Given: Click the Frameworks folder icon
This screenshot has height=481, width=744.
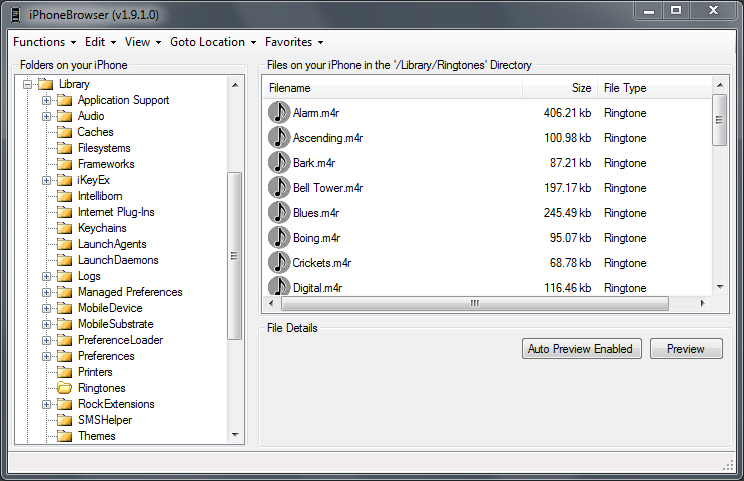Looking at the screenshot, I should (65, 164).
